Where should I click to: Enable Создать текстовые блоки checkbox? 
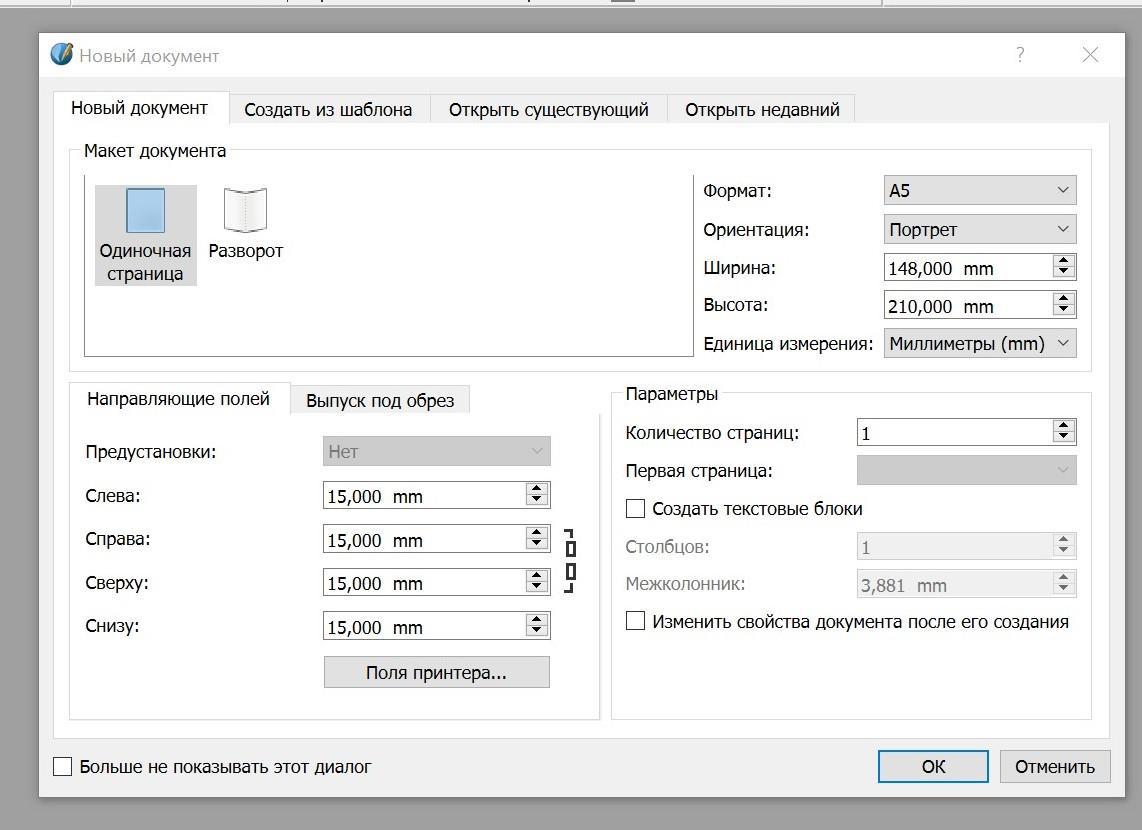[635, 509]
